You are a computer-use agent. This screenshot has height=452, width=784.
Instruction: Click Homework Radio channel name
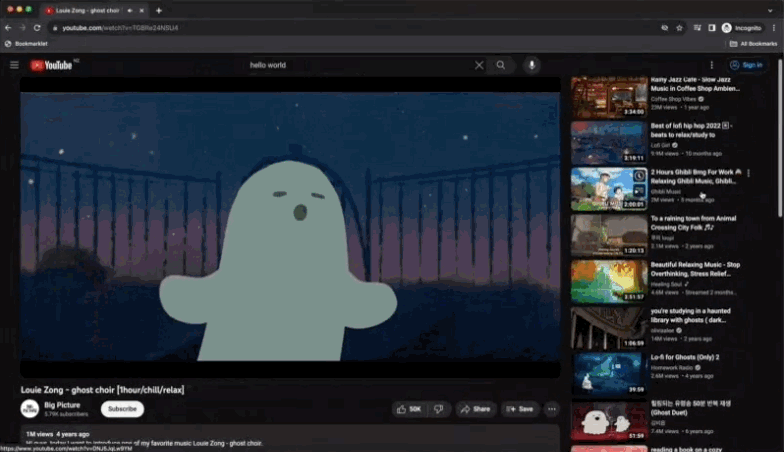click(x=672, y=368)
